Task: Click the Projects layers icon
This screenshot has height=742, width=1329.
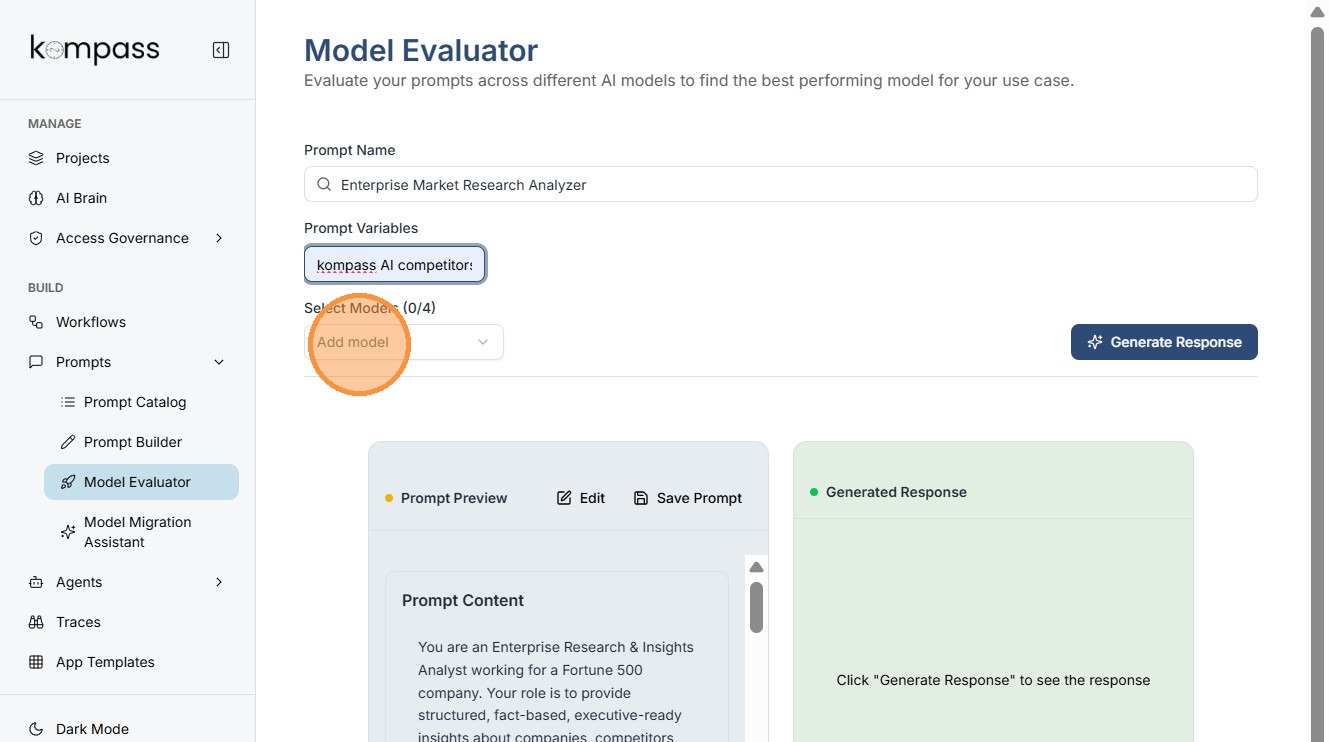Action: (36, 158)
